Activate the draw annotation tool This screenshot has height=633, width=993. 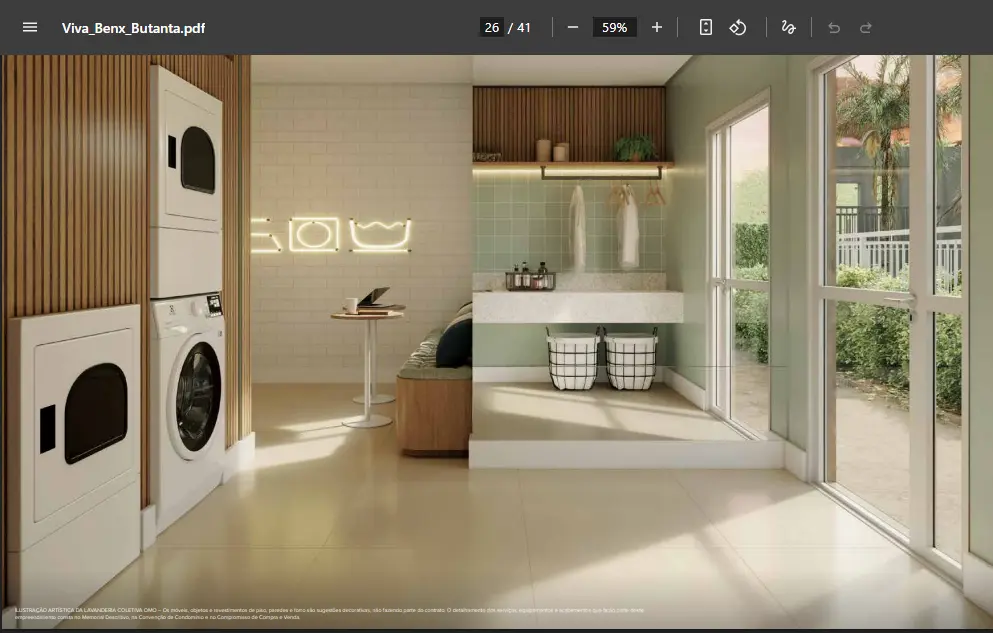[x=789, y=27]
